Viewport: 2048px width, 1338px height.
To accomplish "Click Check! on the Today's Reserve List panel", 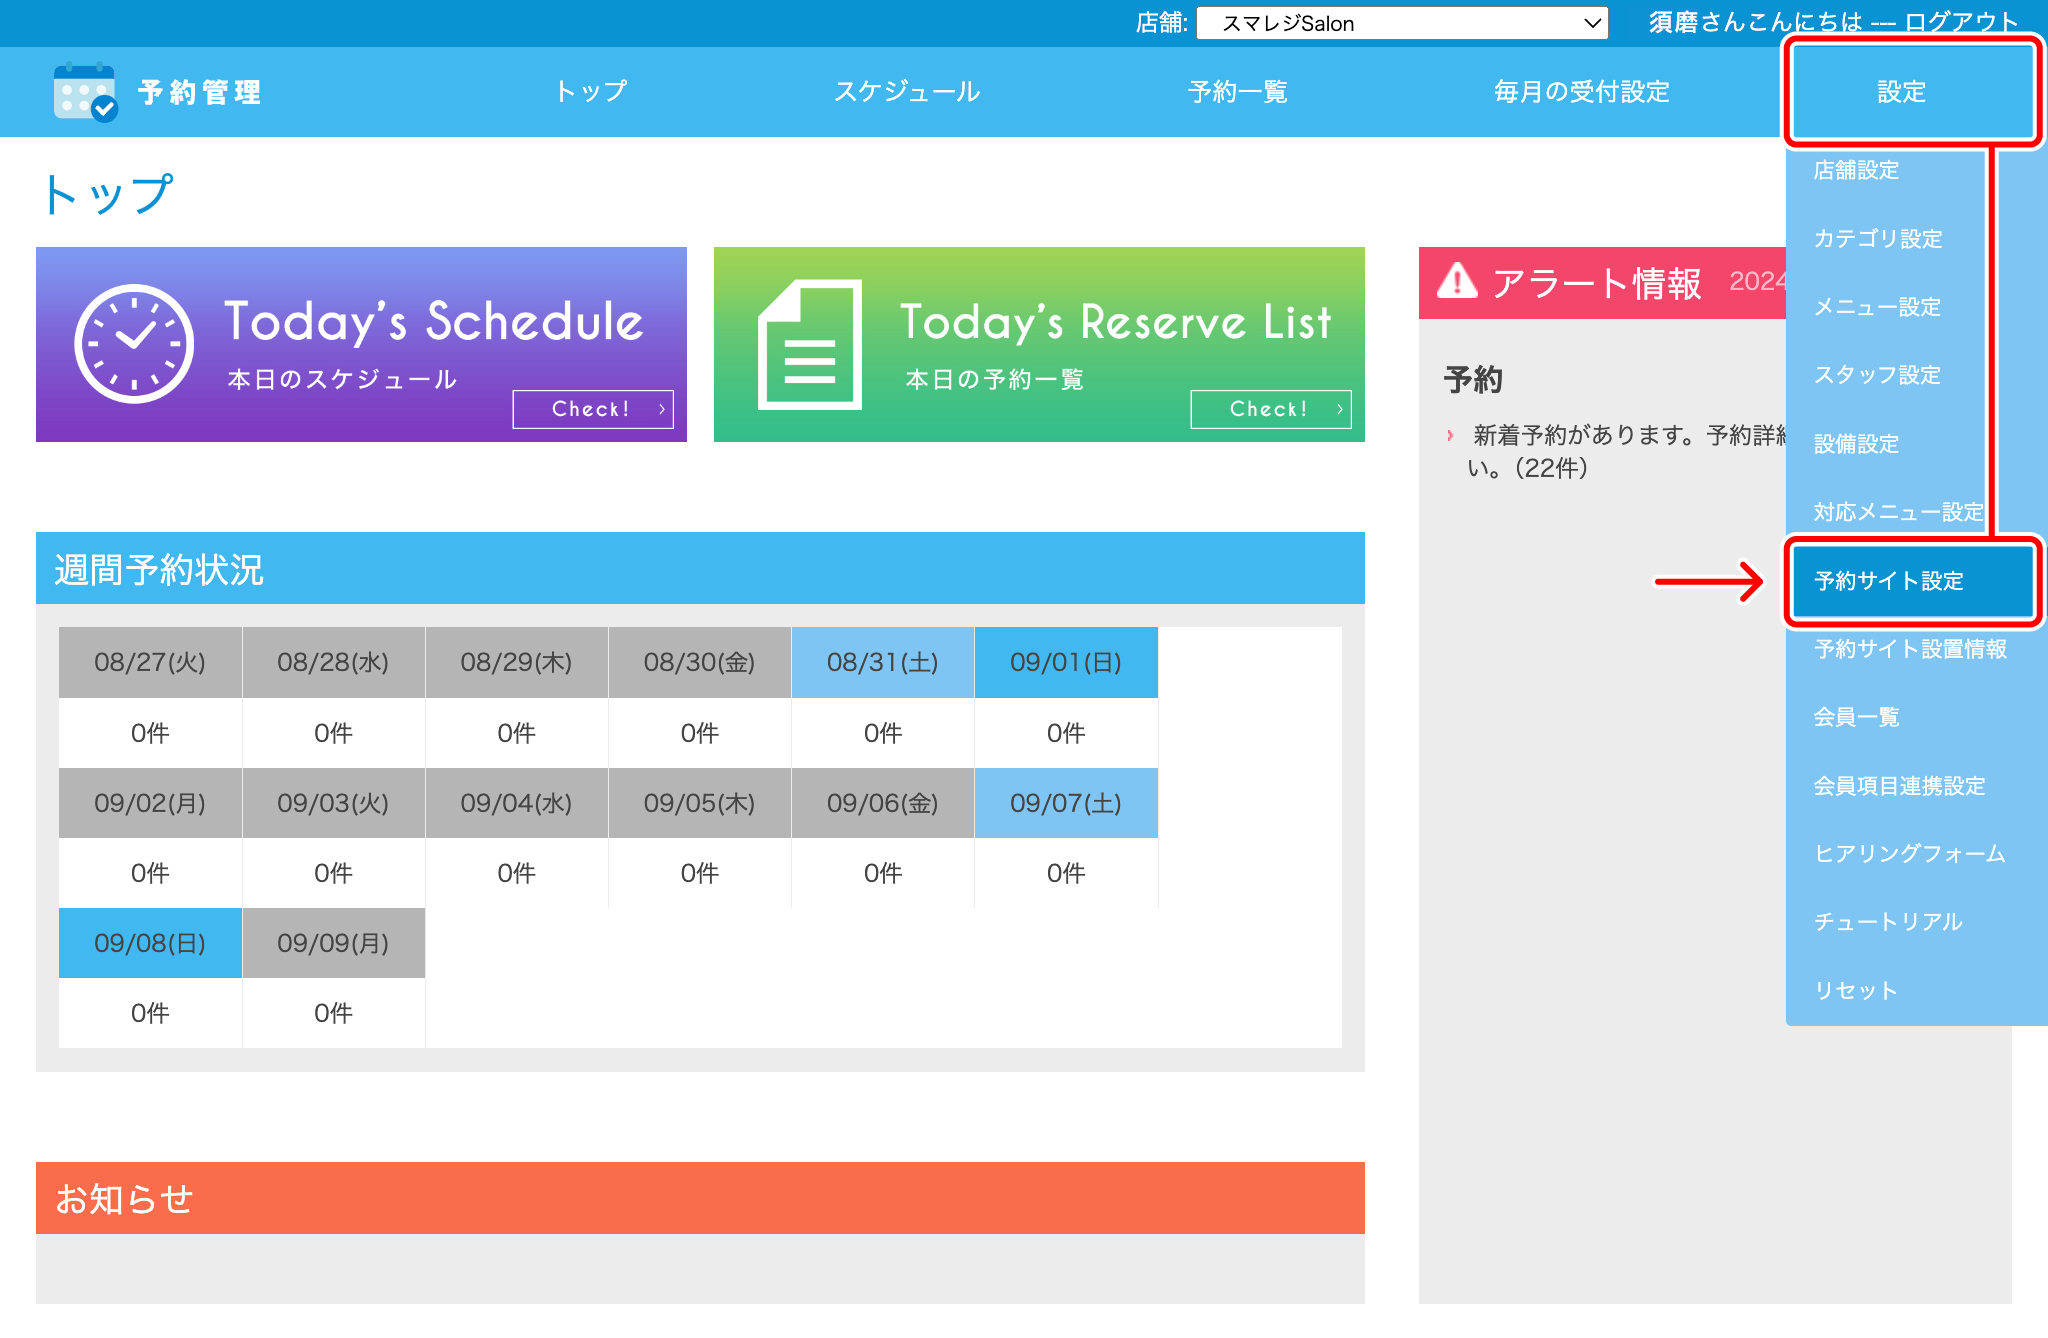I will point(1270,408).
